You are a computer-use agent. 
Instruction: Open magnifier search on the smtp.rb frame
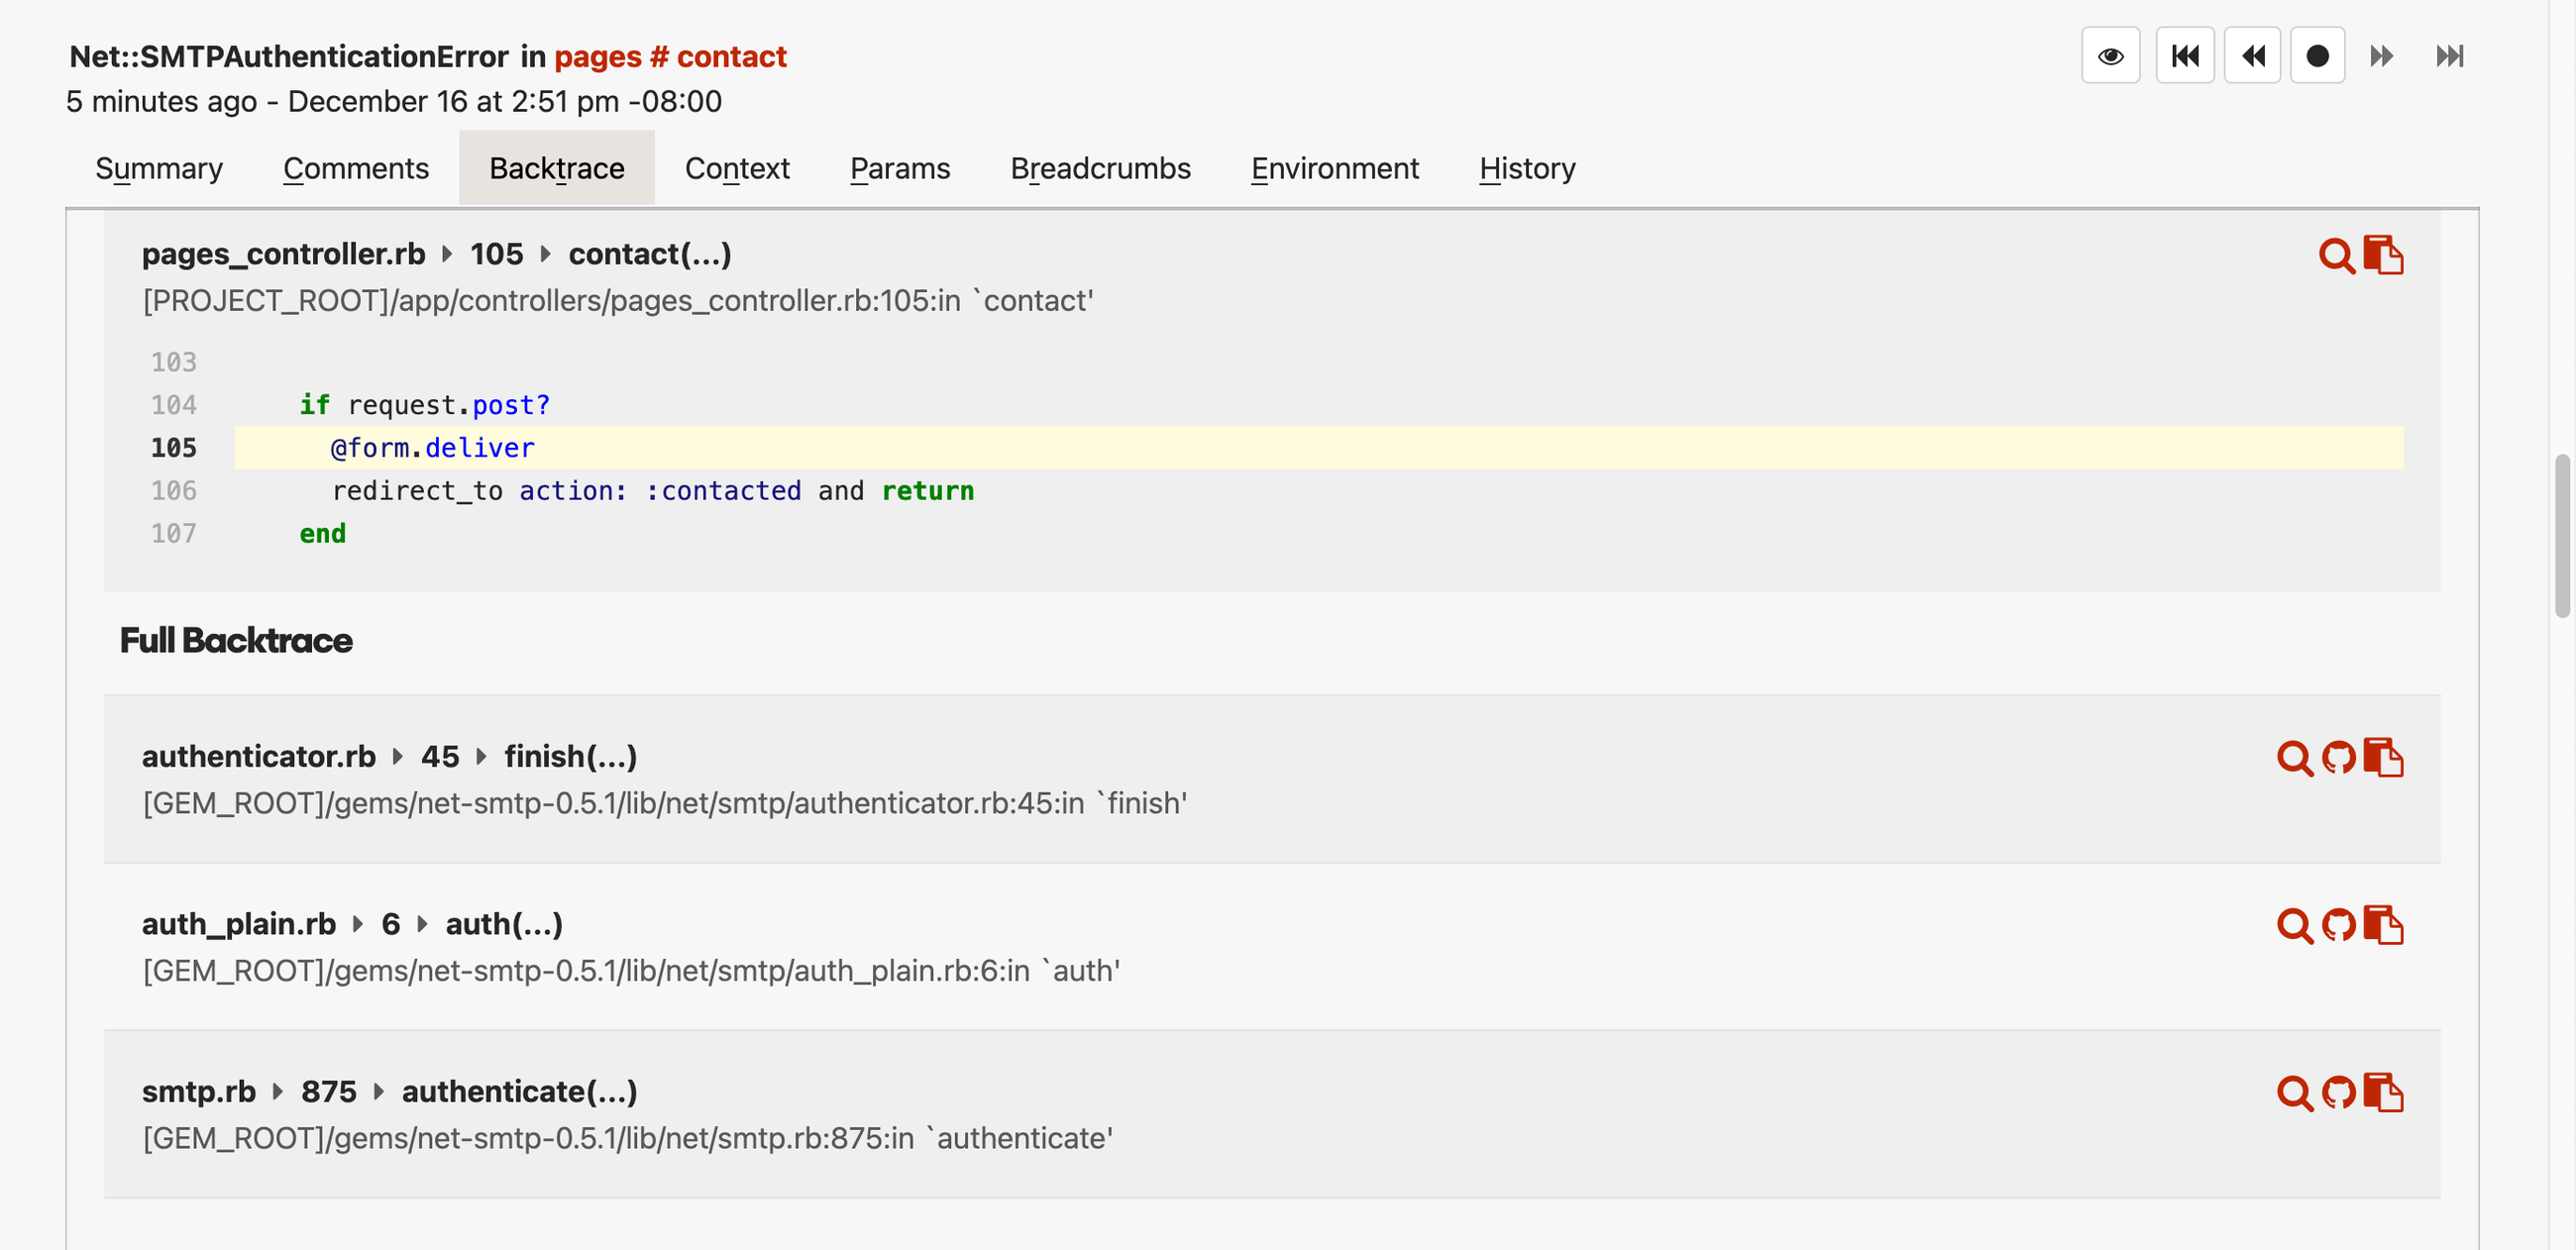click(x=2294, y=1093)
